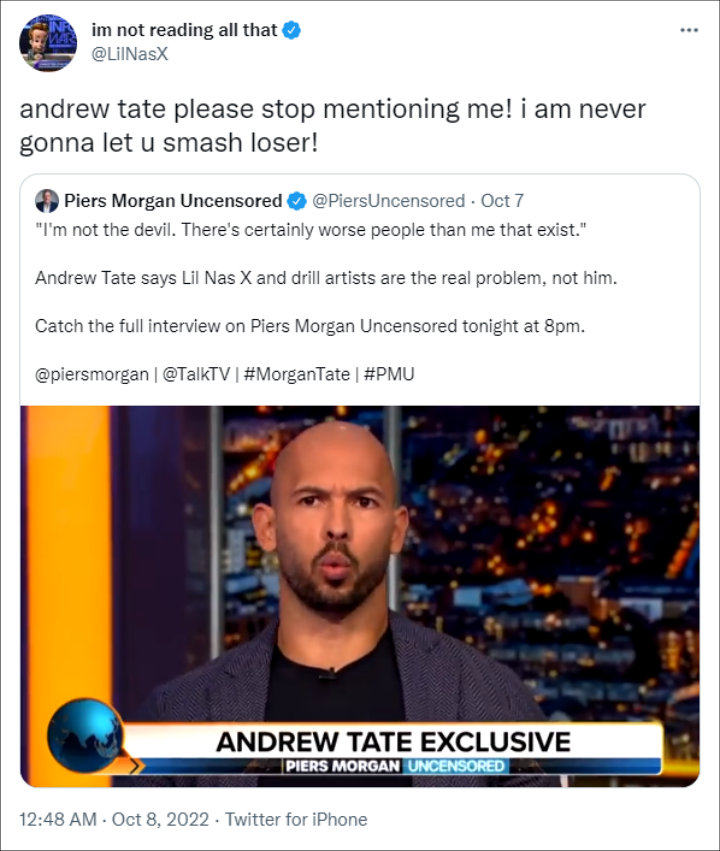This screenshot has width=720, height=851.
Task: Open the @piersmorgan mention
Action: pos(92,374)
